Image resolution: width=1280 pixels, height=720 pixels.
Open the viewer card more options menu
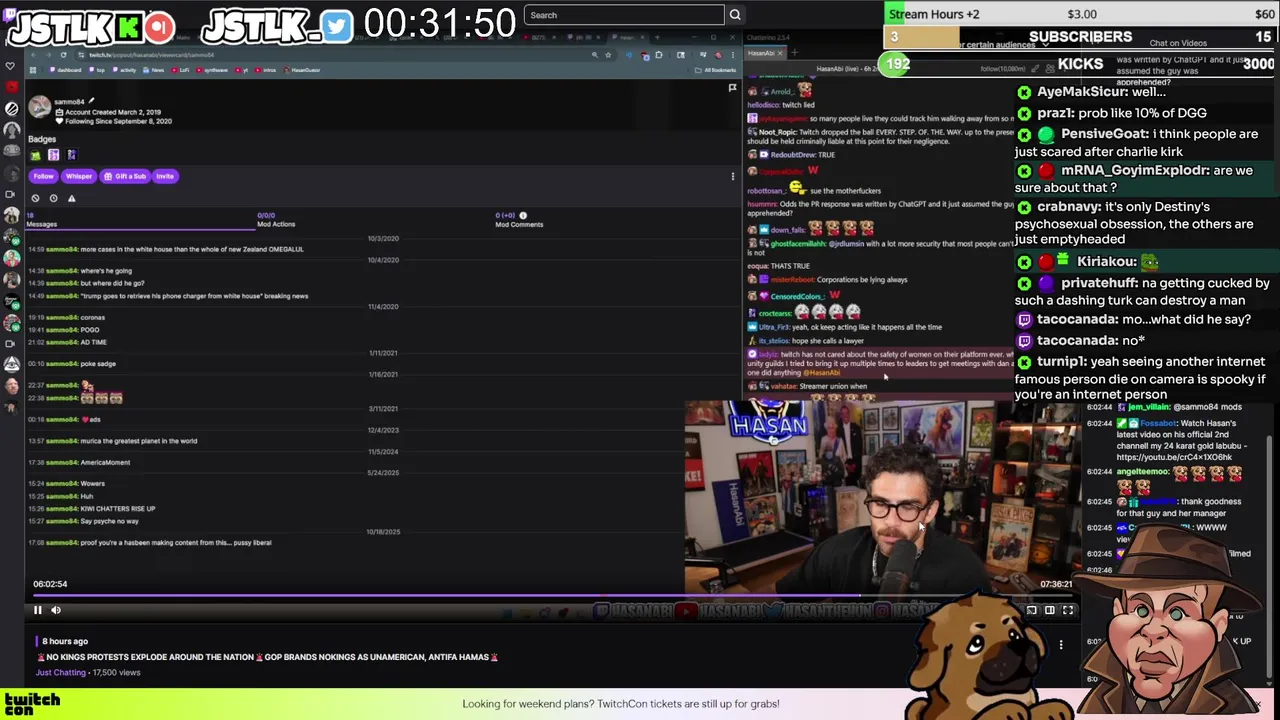click(733, 176)
